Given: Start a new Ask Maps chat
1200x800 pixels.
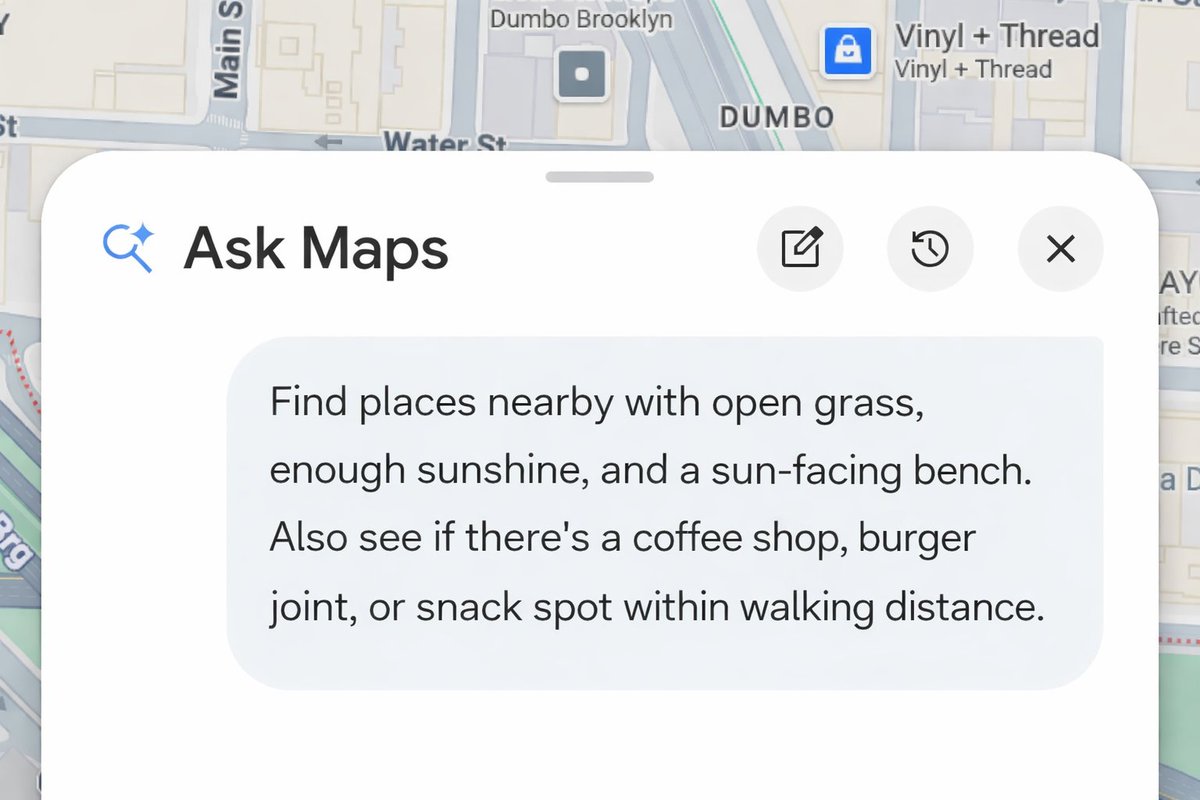Looking at the screenshot, I should coord(800,248).
